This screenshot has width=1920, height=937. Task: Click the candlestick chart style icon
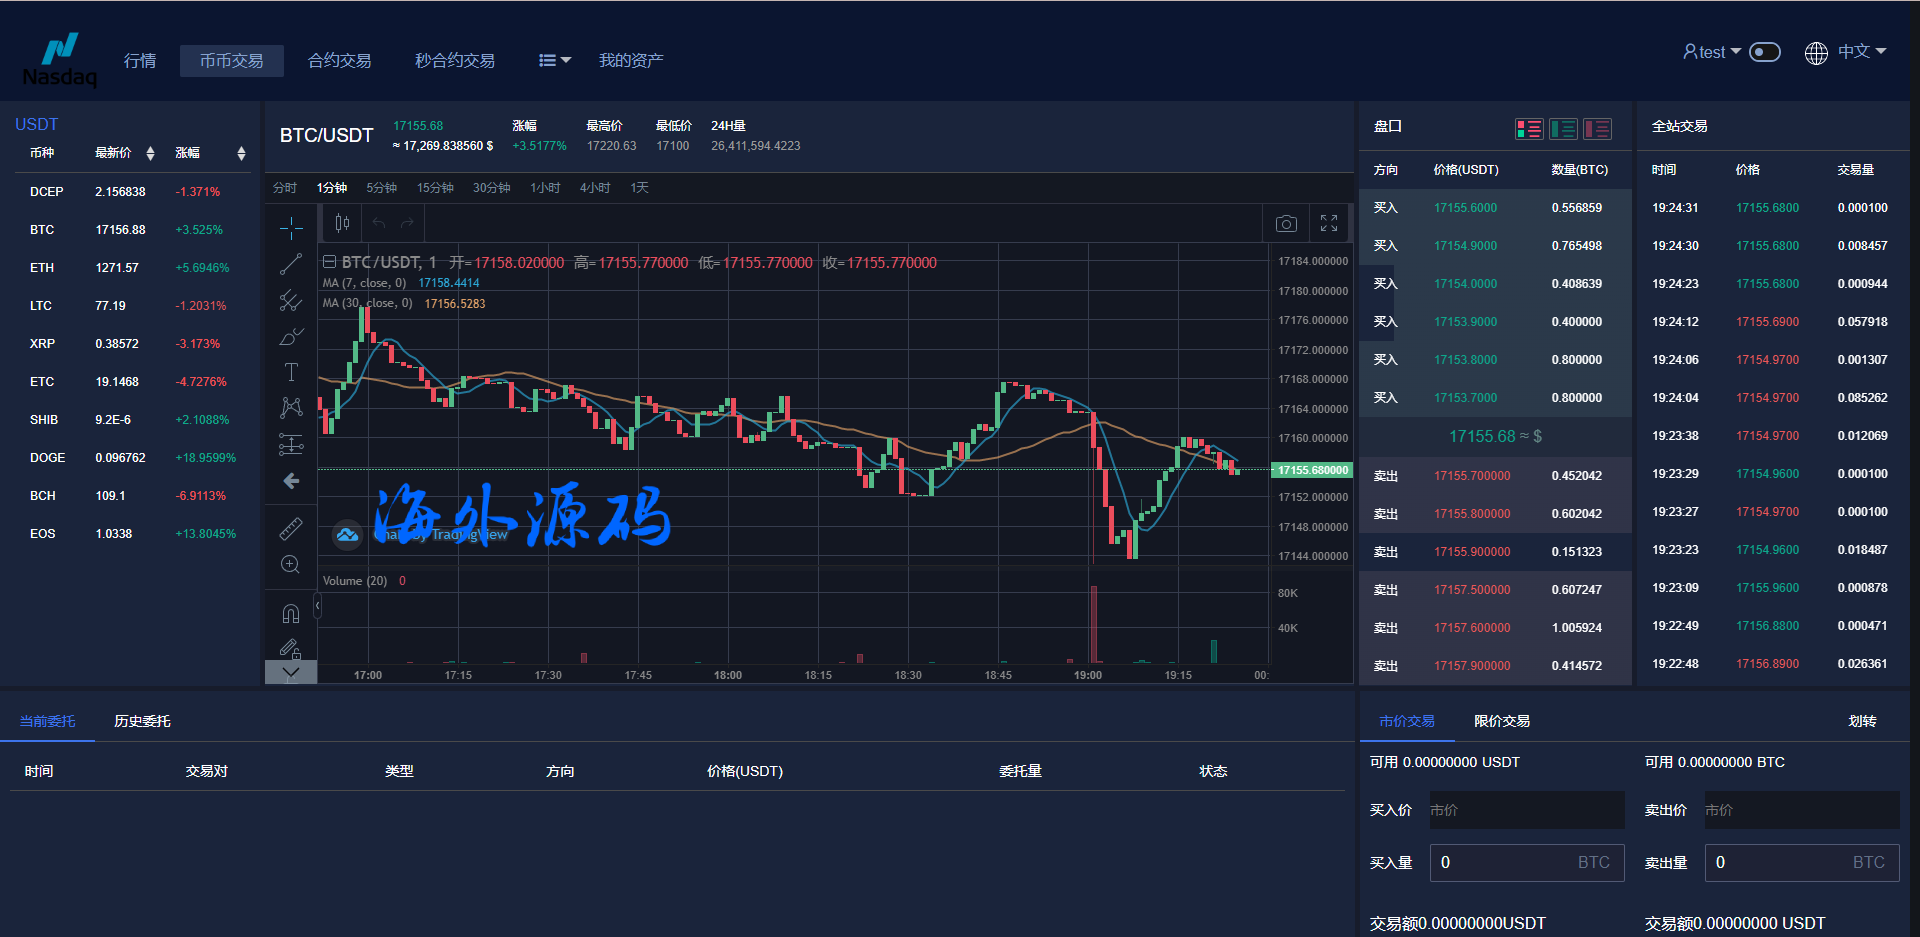(x=342, y=224)
